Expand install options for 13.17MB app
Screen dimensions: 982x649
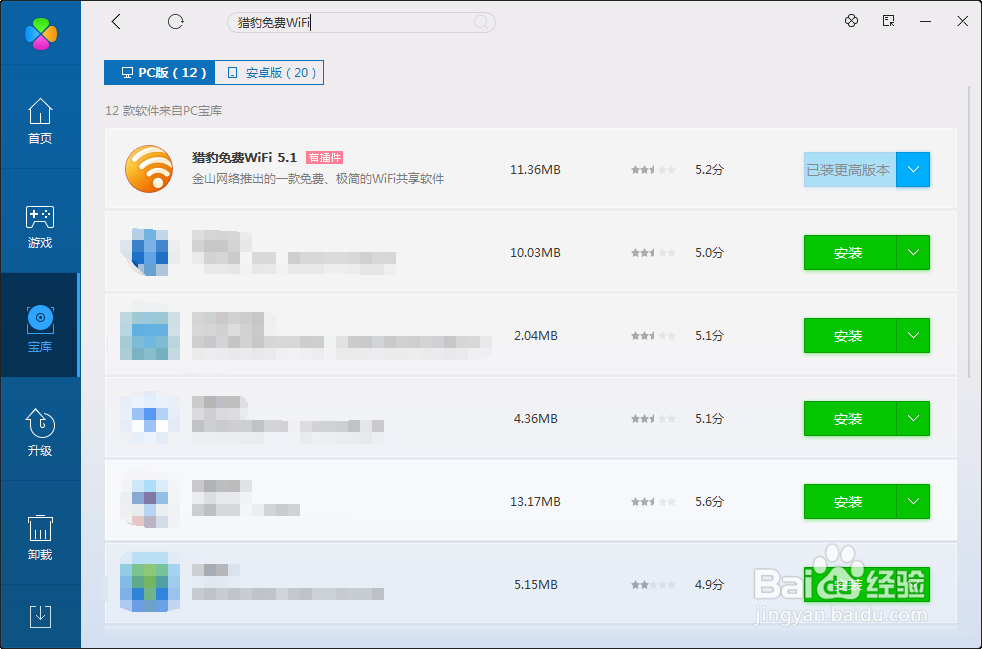click(x=913, y=501)
